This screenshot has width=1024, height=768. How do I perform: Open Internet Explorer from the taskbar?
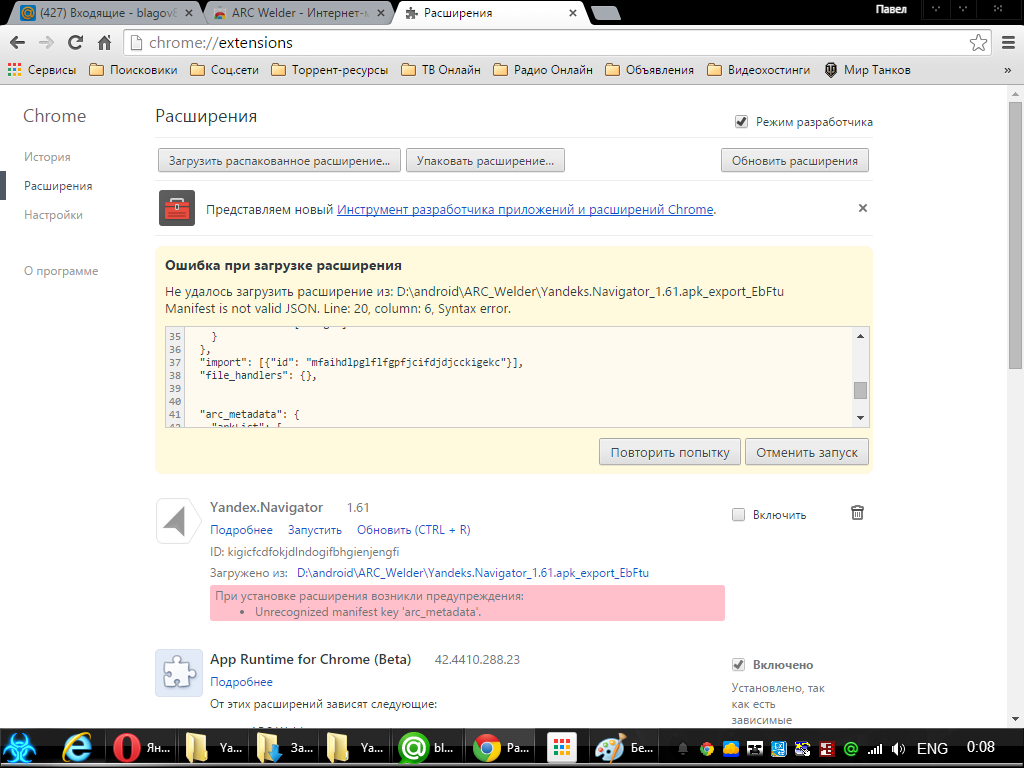[77, 747]
